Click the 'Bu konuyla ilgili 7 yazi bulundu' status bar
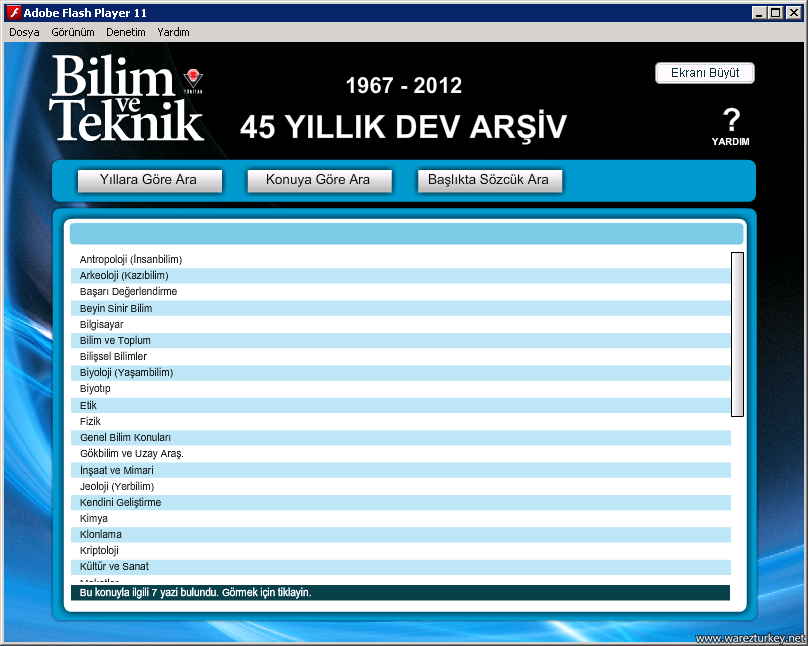 pyautogui.click(x=400, y=593)
